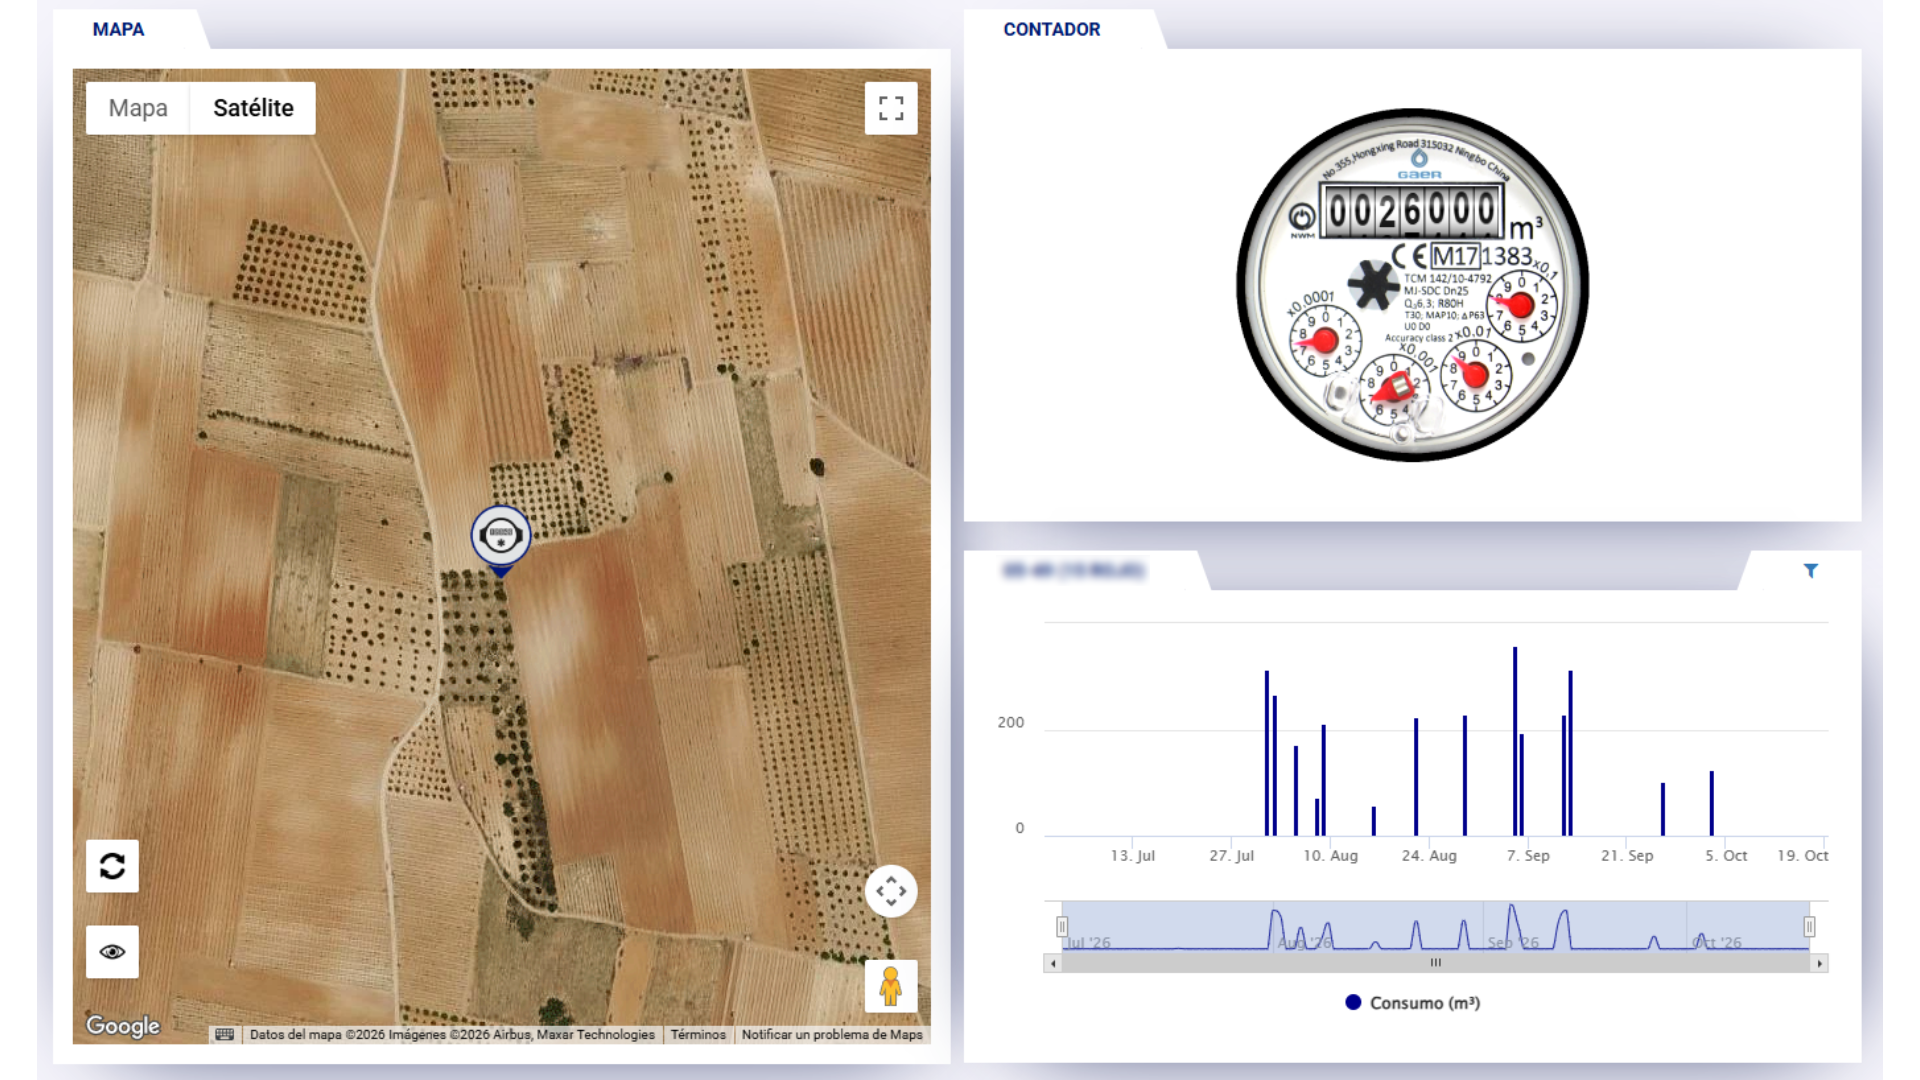Open Términos link
The width and height of the screenshot is (1920, 1080).
coord(698,1035)
